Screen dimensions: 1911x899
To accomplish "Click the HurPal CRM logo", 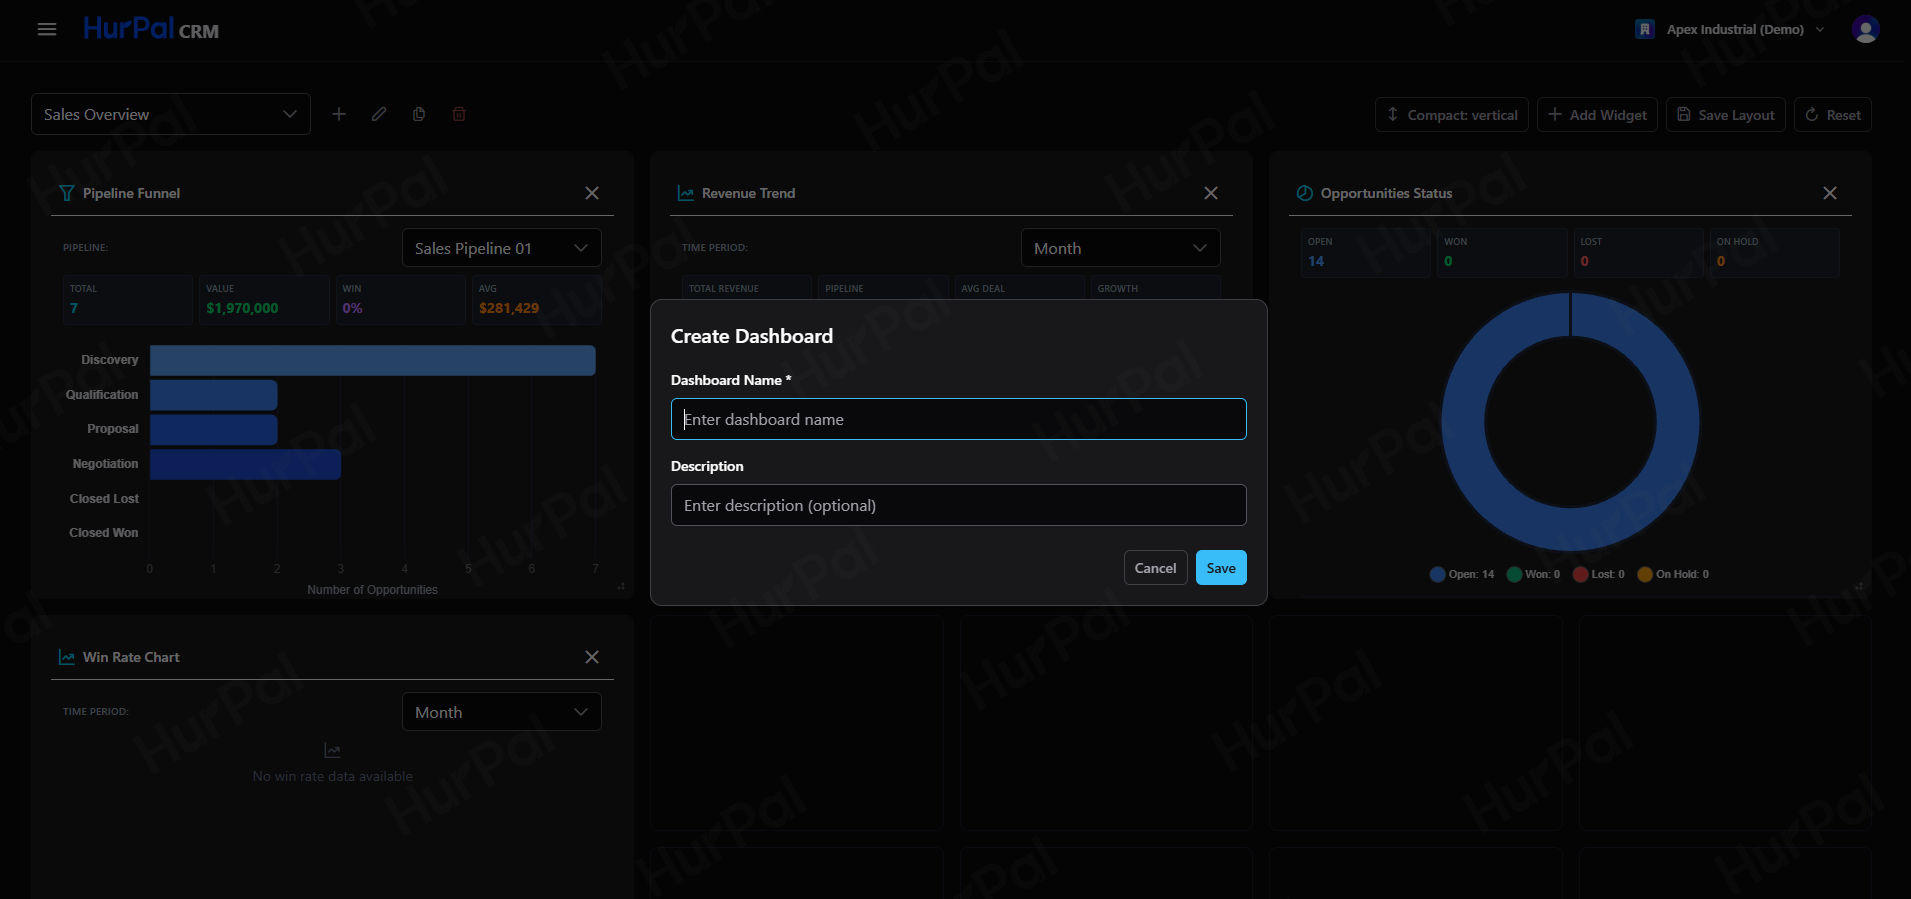I will (151, 29).
